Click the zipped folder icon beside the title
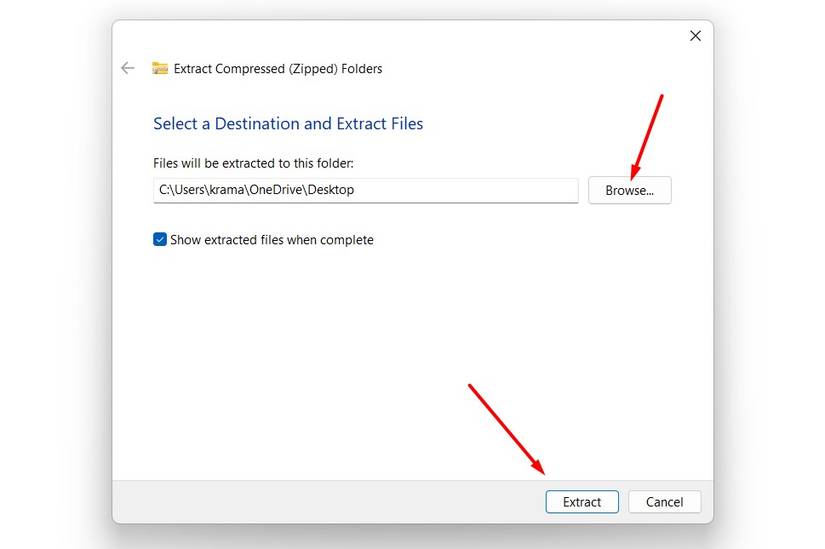This screenshot has width=825, height=549. (x=160, y=68)
